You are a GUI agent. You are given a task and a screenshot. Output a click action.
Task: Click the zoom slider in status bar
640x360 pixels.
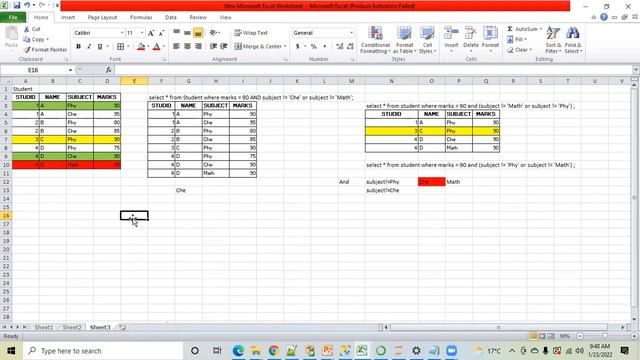[605, 336]
